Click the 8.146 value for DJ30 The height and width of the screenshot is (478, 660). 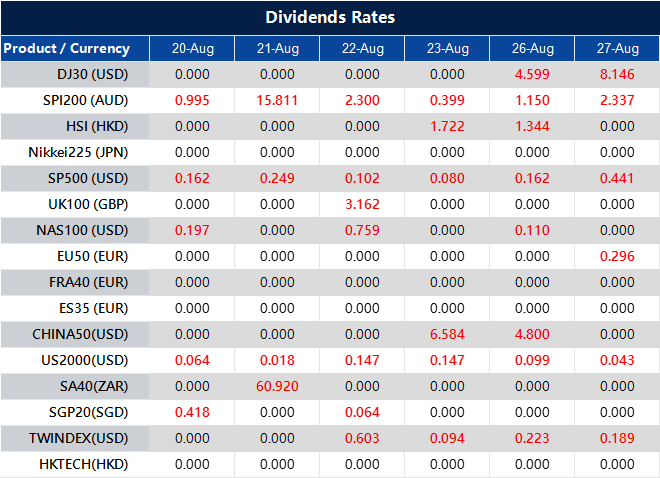[617, 74]
